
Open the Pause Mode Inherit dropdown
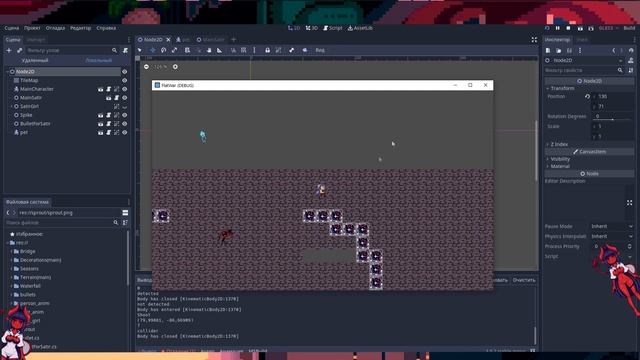point(612,226)
